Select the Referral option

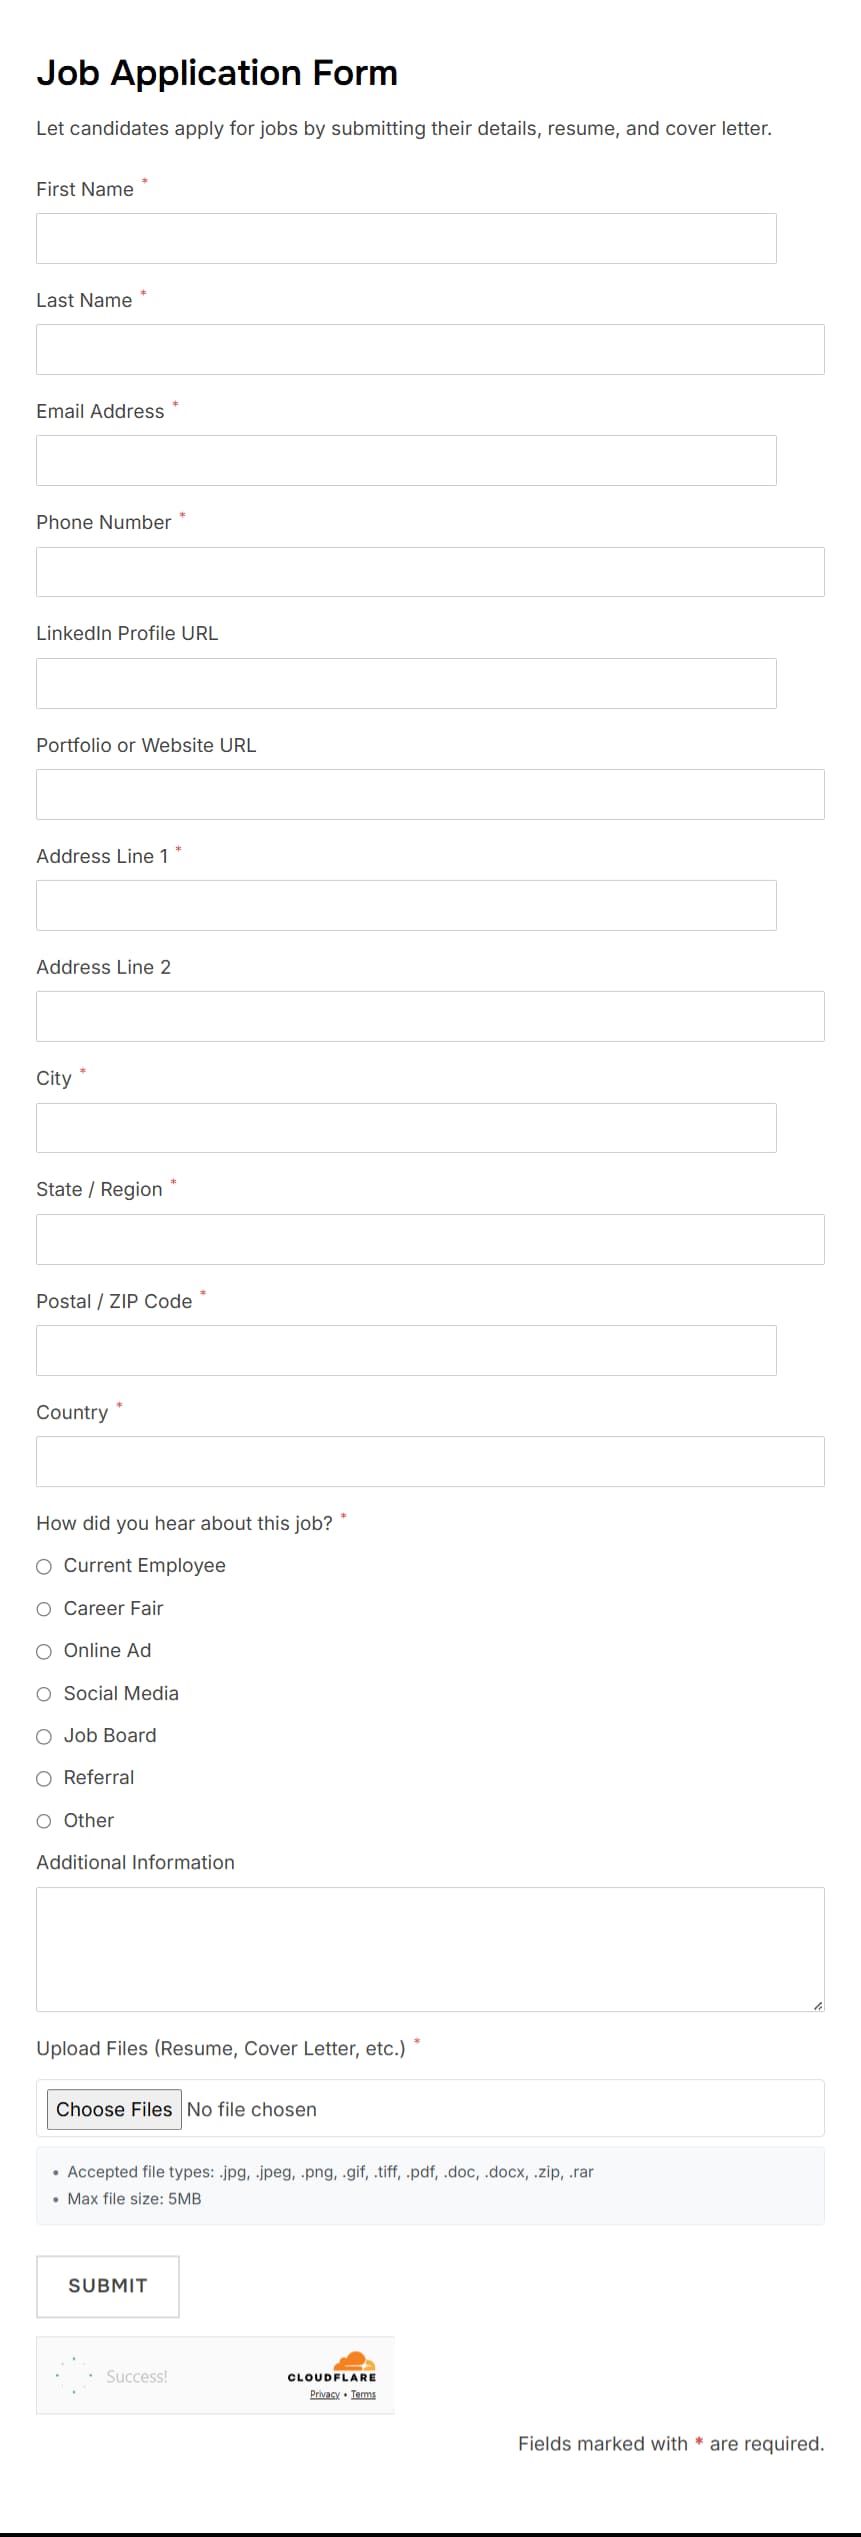click(44, 1779)
